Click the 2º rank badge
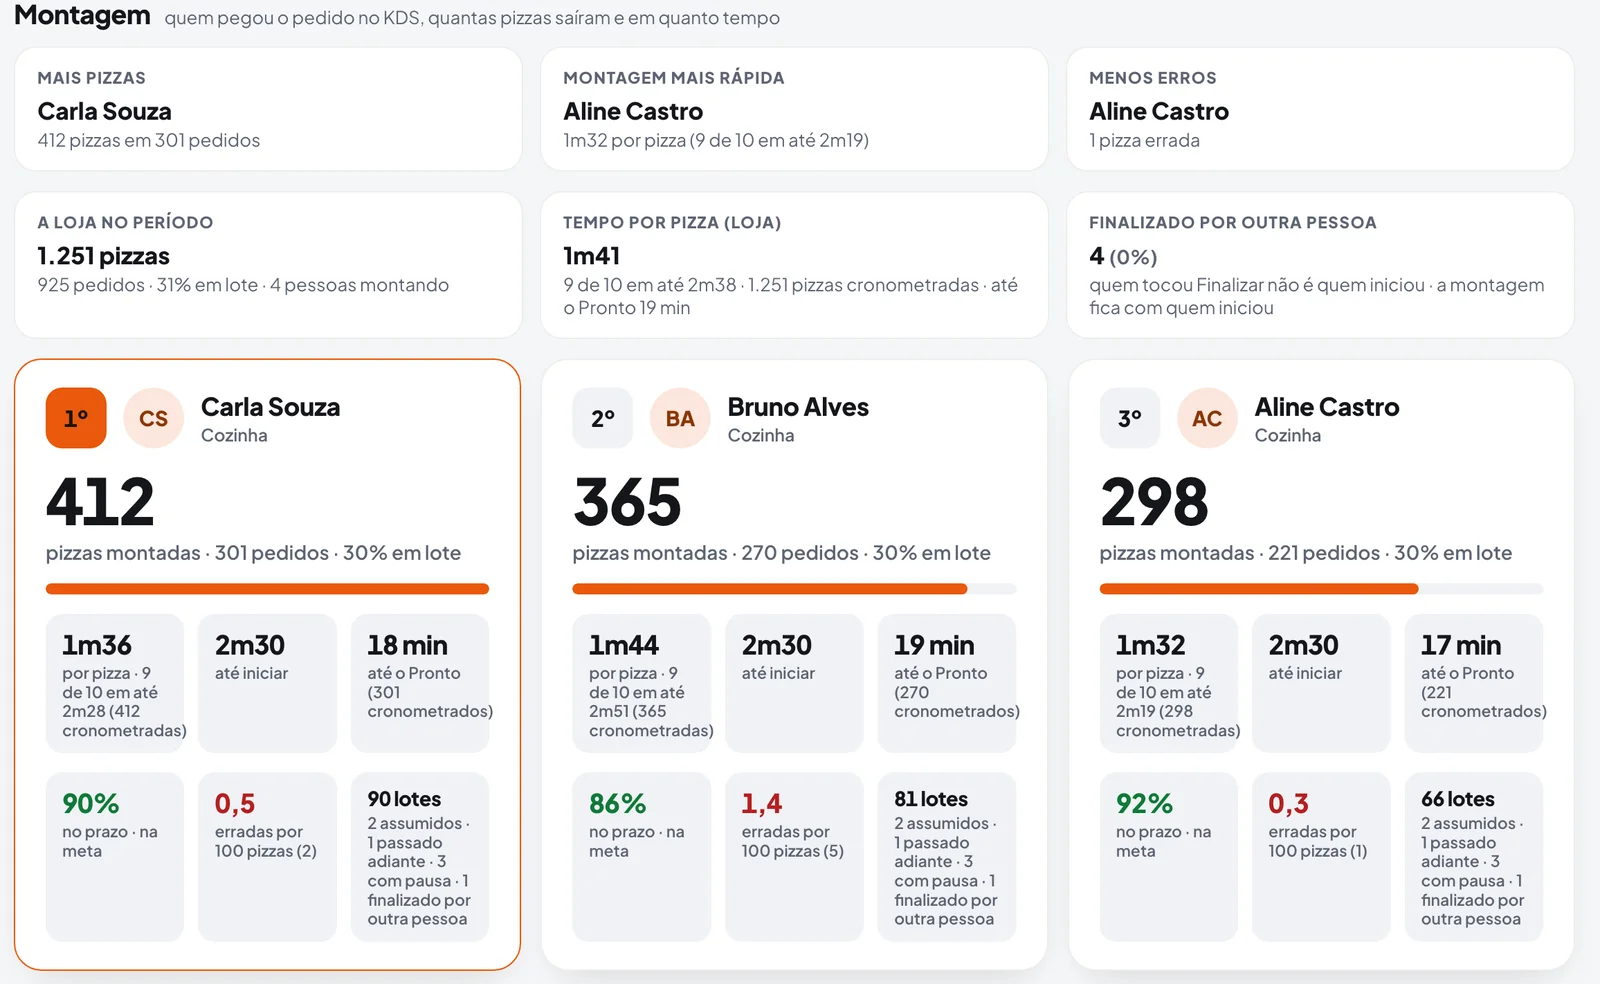The image size is (1600, 984). pyautogui.click(x=603, y=418)
